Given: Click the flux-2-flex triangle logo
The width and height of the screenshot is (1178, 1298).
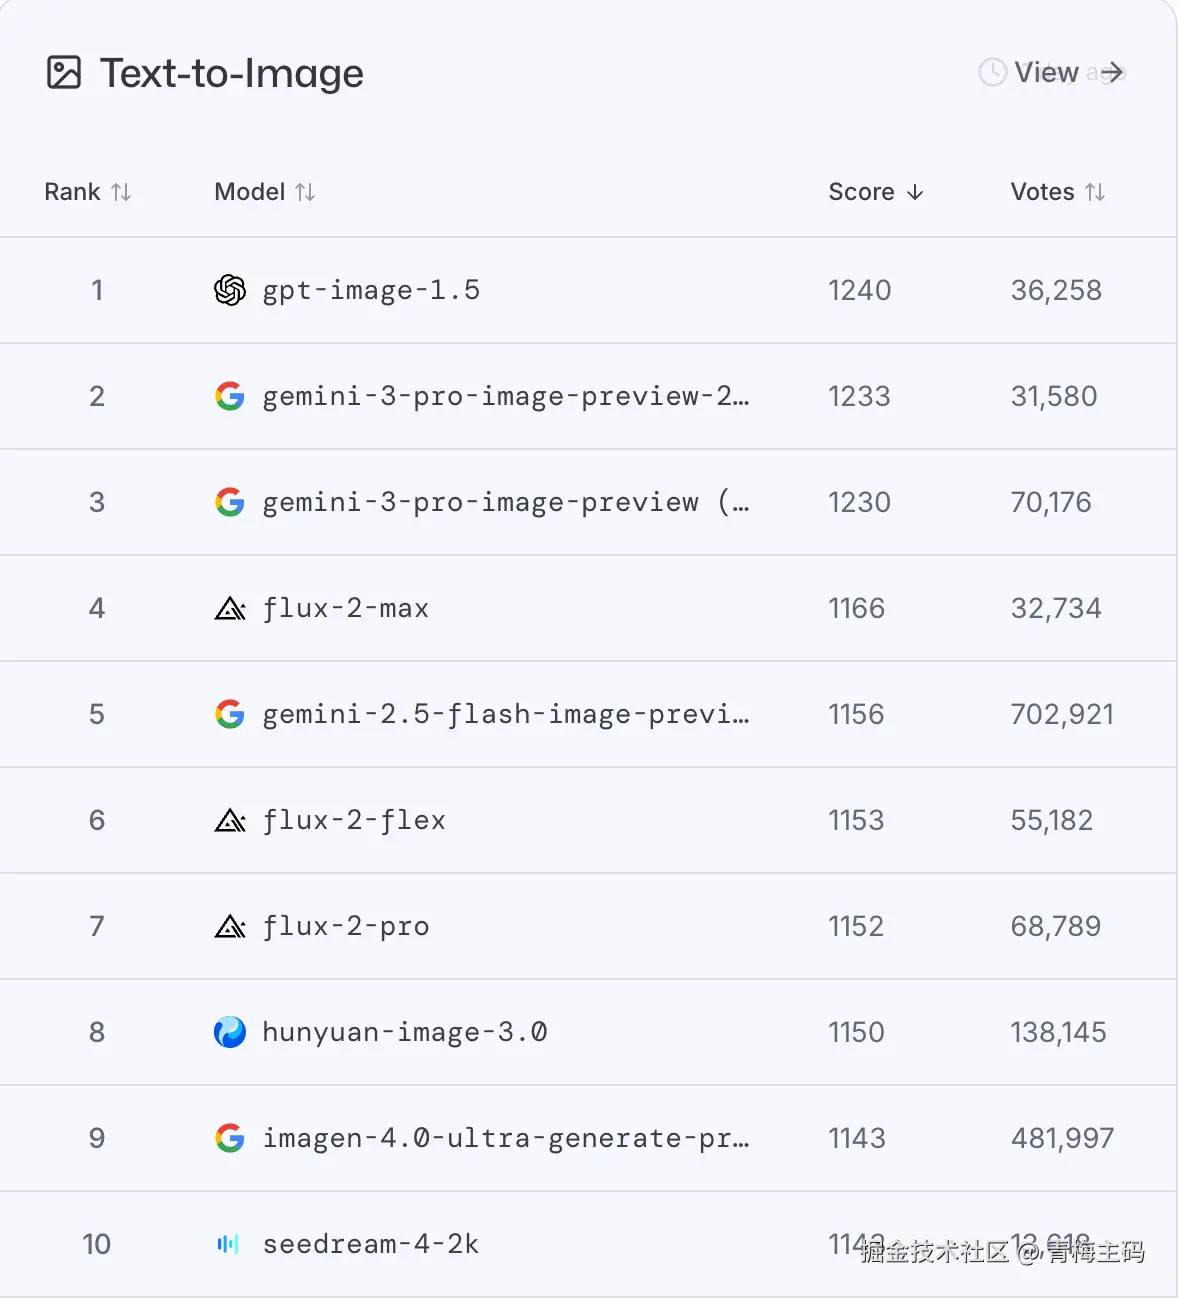Looking at the screenshot, I should tap(230, 820).
